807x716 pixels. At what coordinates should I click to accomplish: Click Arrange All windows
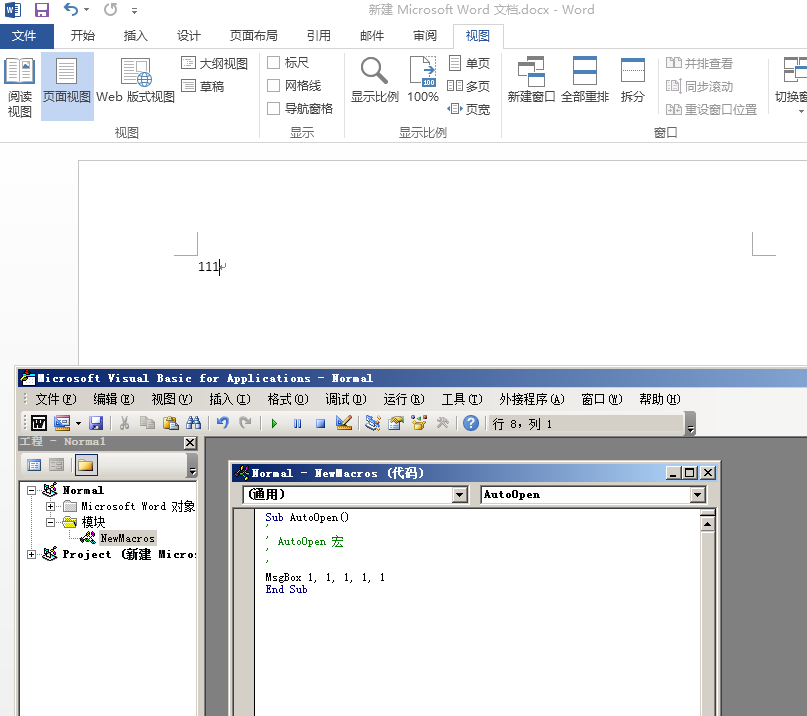click(585, 80)
